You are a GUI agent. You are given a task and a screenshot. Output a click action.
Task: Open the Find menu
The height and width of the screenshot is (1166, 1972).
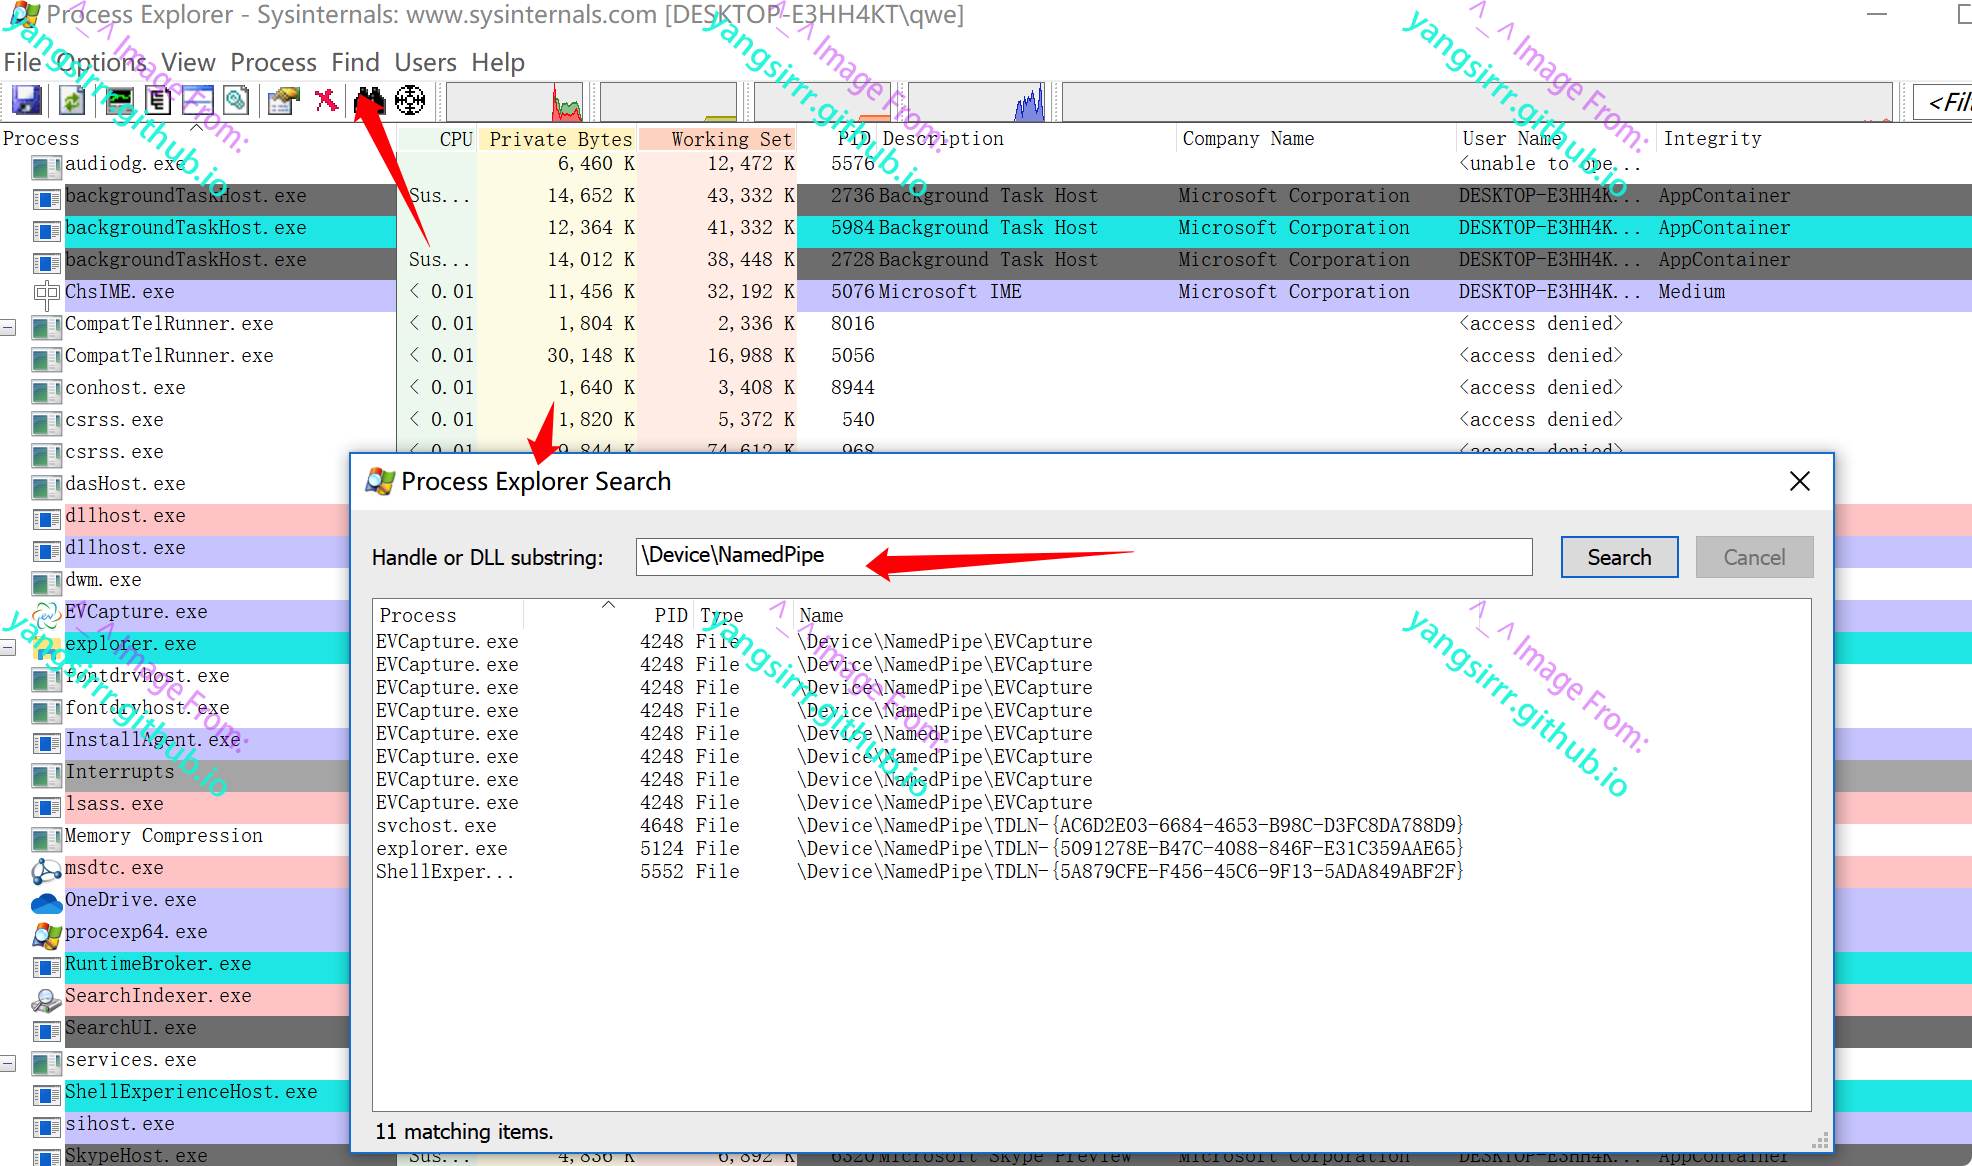[x=355, y=62]
